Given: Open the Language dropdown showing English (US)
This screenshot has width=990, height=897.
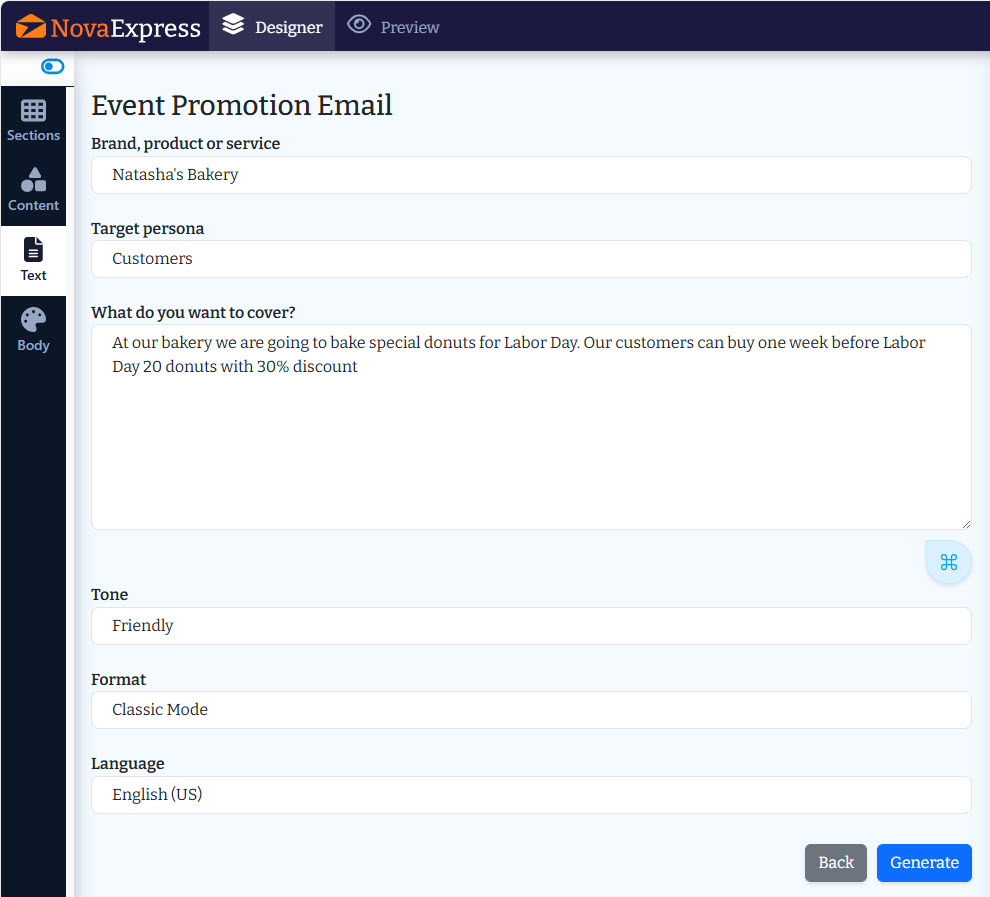Looking at the screenshot, I should click(x=531, y=794).
